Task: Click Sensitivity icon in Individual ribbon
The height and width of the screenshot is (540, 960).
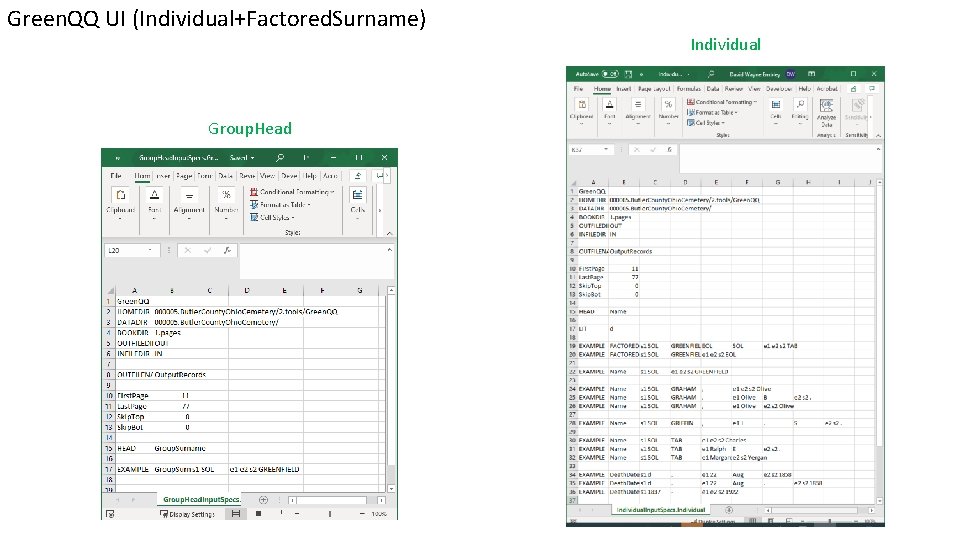Action: coord(857,105)
